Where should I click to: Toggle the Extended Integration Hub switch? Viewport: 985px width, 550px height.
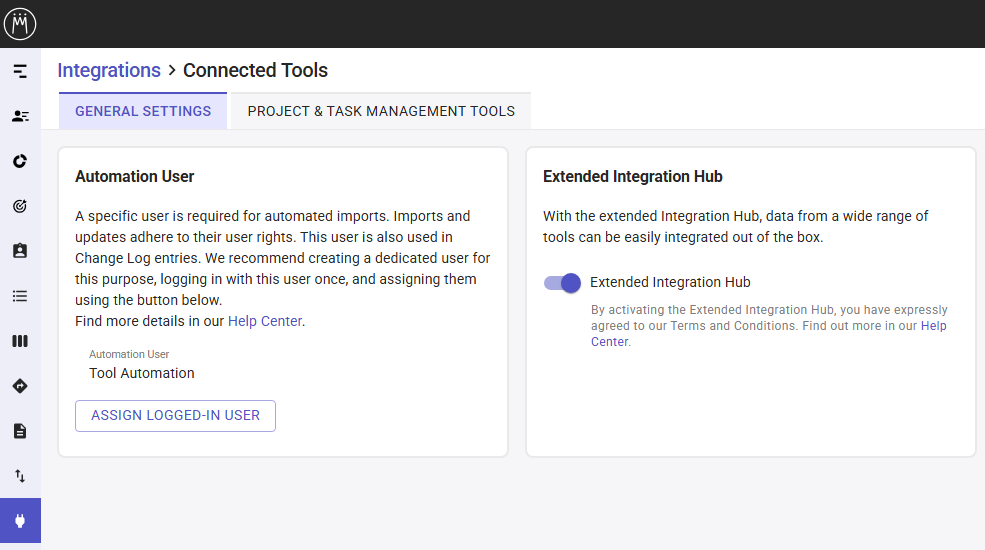pyautogui.click(x=562, y=283)
